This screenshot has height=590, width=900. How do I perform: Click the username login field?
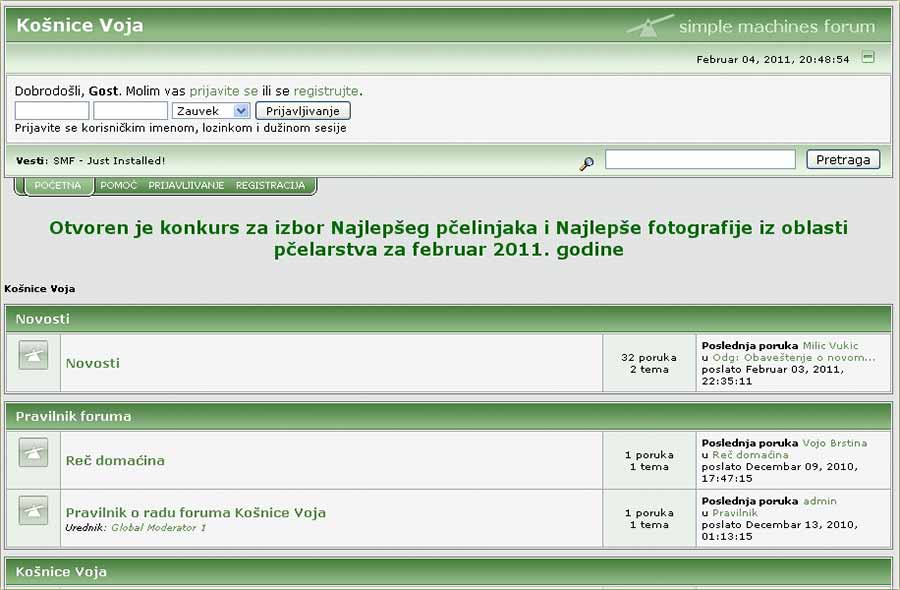(50, 110)
